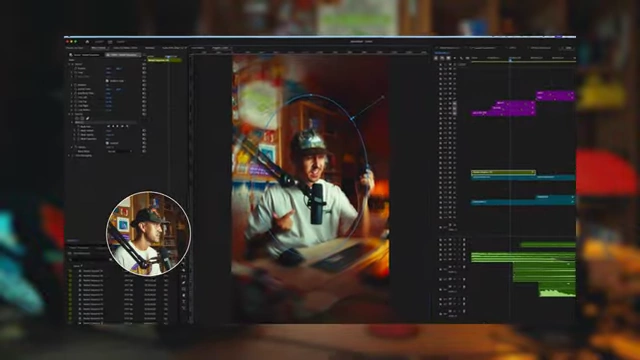Select the Hand tool in the tools panel
This screenshot has width=640, height=360.
(x=183, y=295)
